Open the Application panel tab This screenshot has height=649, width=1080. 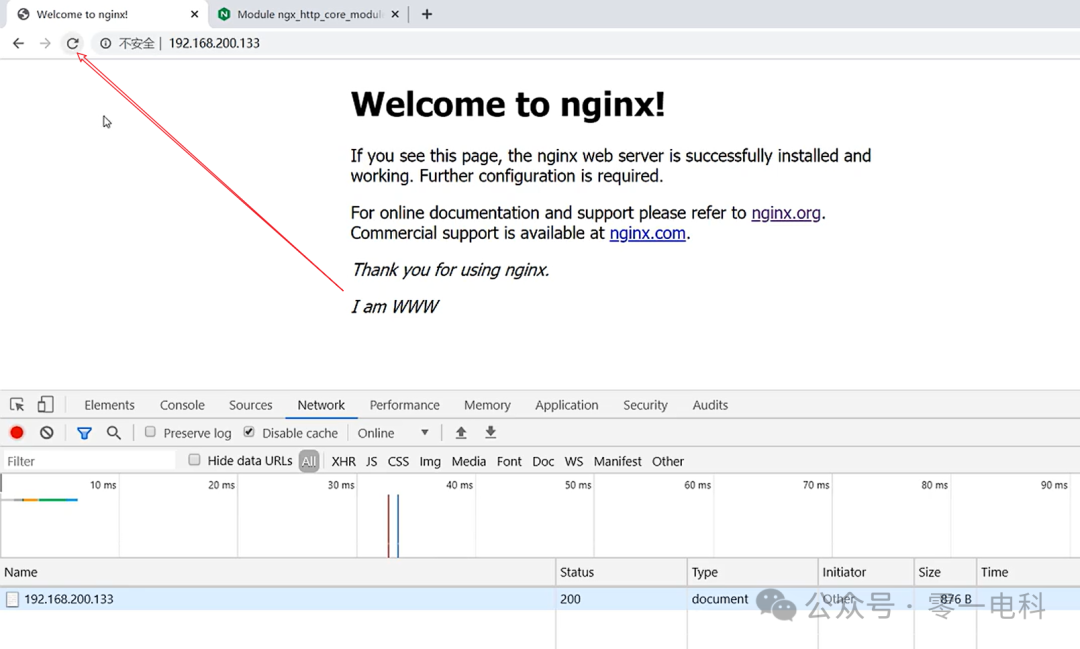(567, 405)
